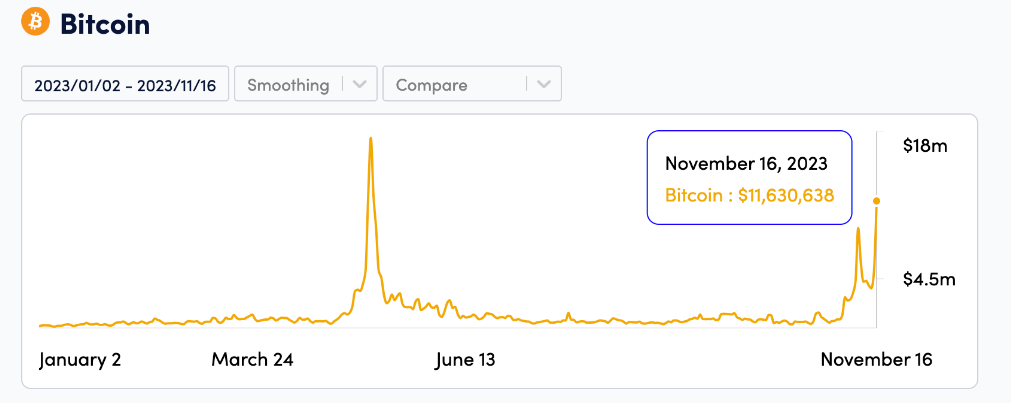The width and height of the screenshot is (1011, 403).
Task: Click the November 16 x-axis label
Action: pyautogui.click(x=876, y=360)
